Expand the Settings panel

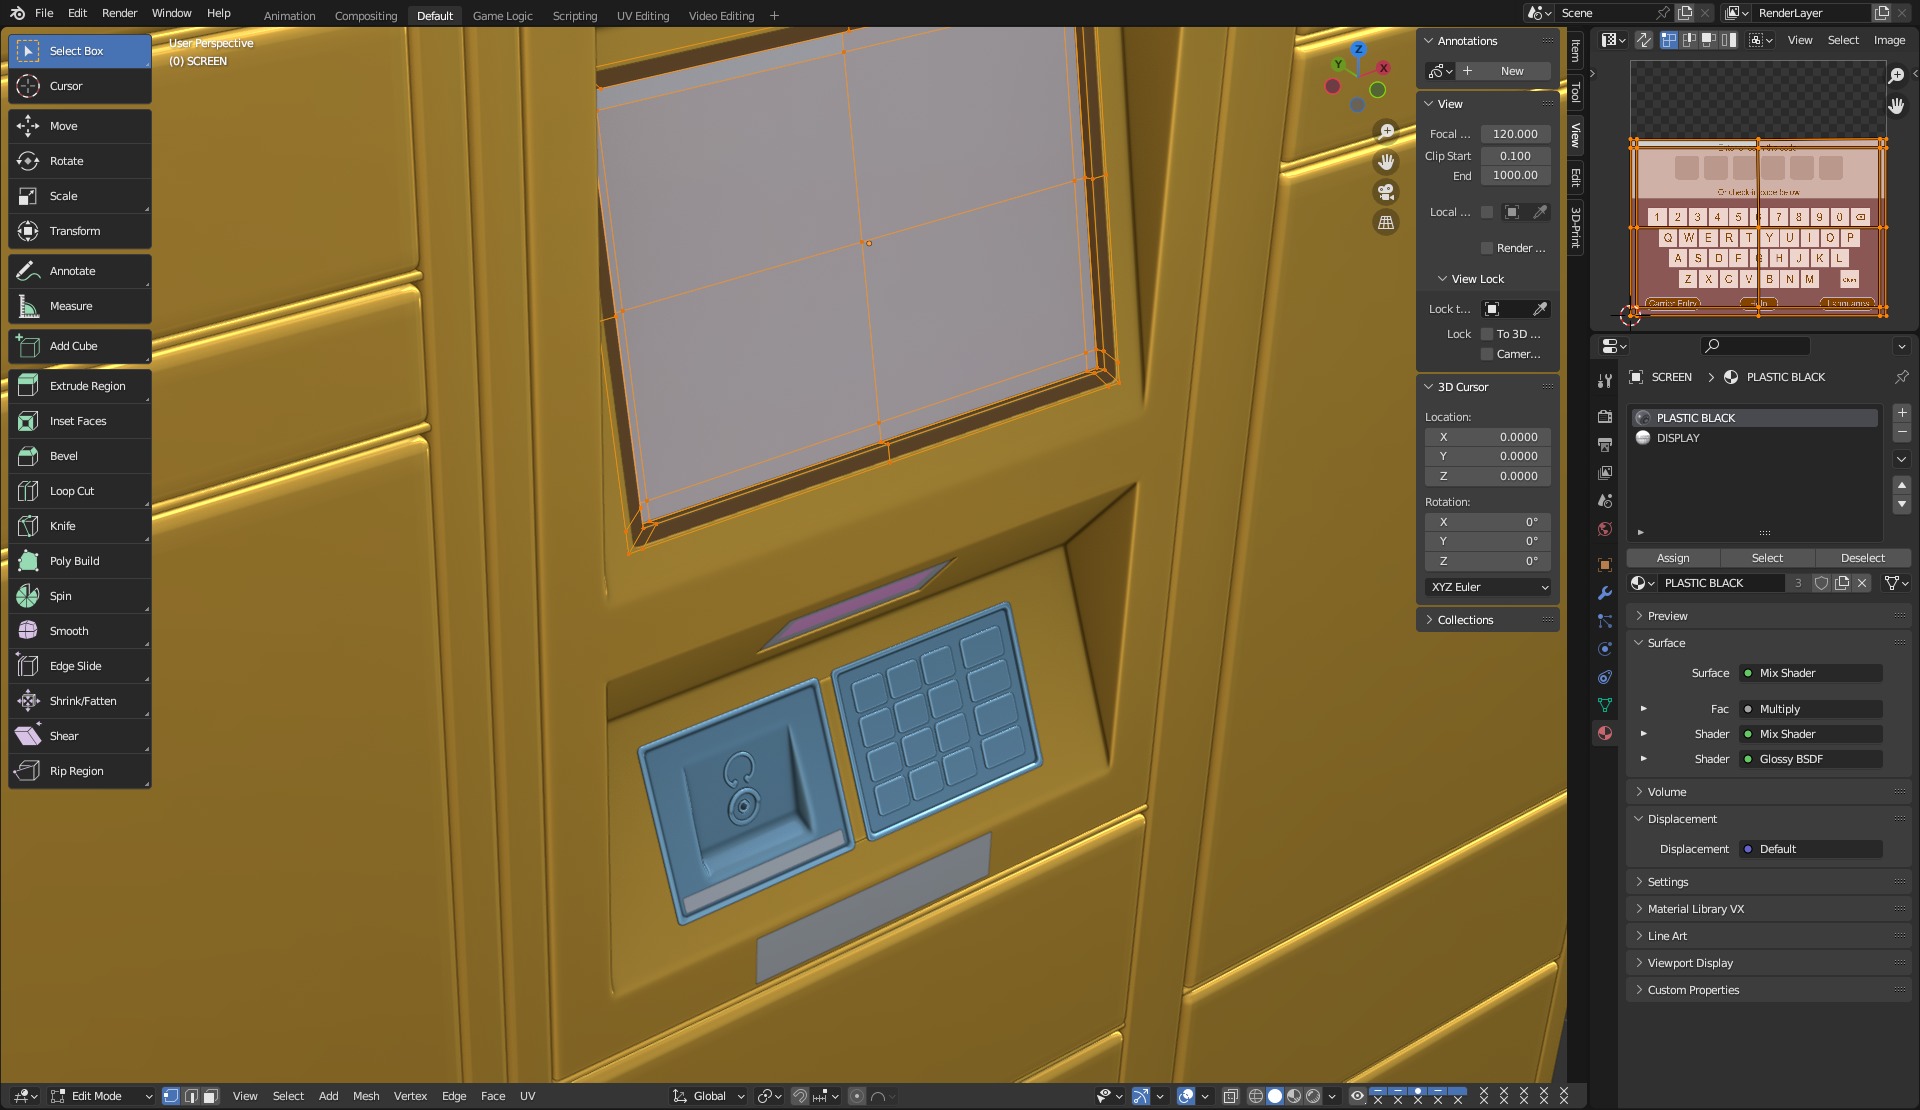click(x=1768, y=882)
